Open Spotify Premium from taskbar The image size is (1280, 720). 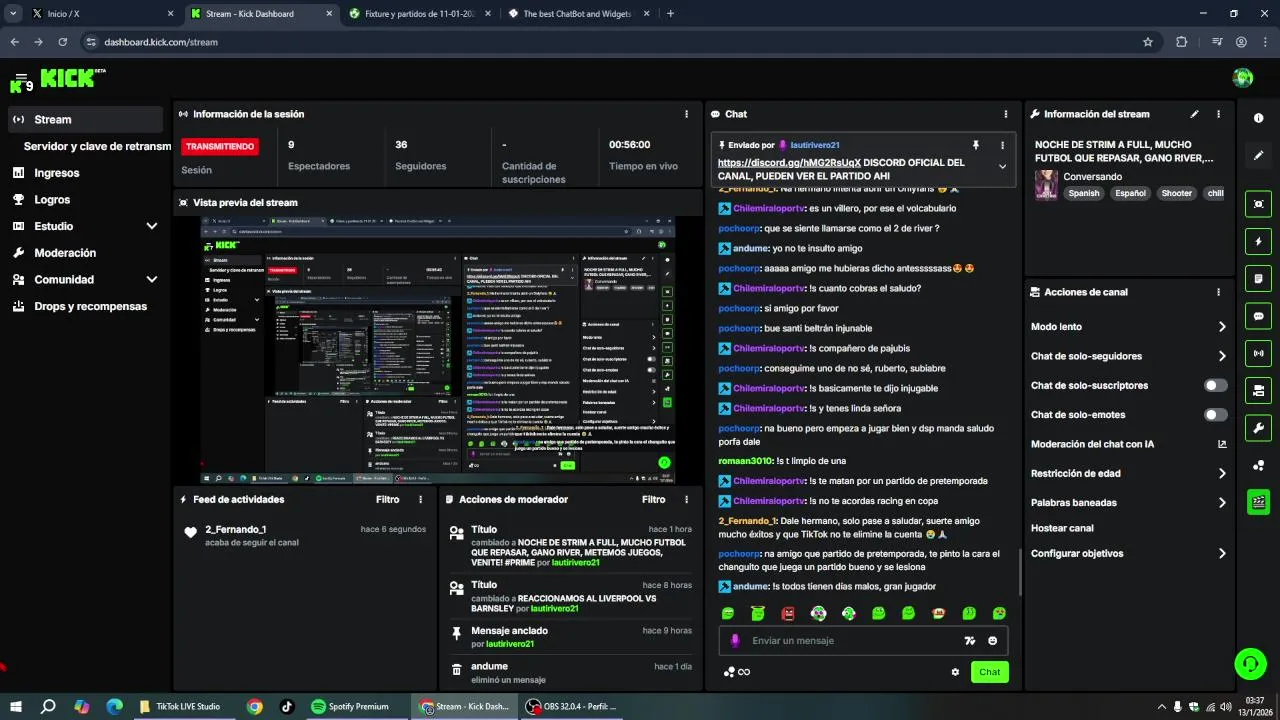coord(349,706)
